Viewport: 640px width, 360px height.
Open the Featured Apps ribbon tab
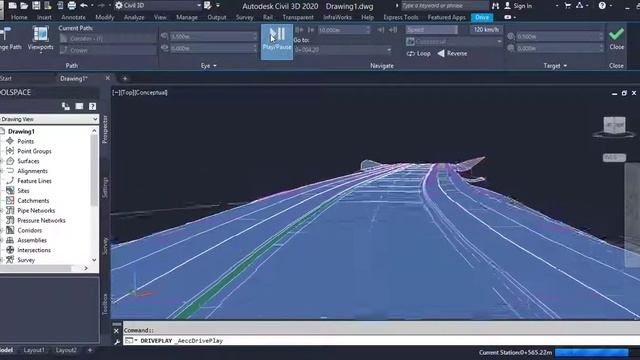click(x=447, y=17)
